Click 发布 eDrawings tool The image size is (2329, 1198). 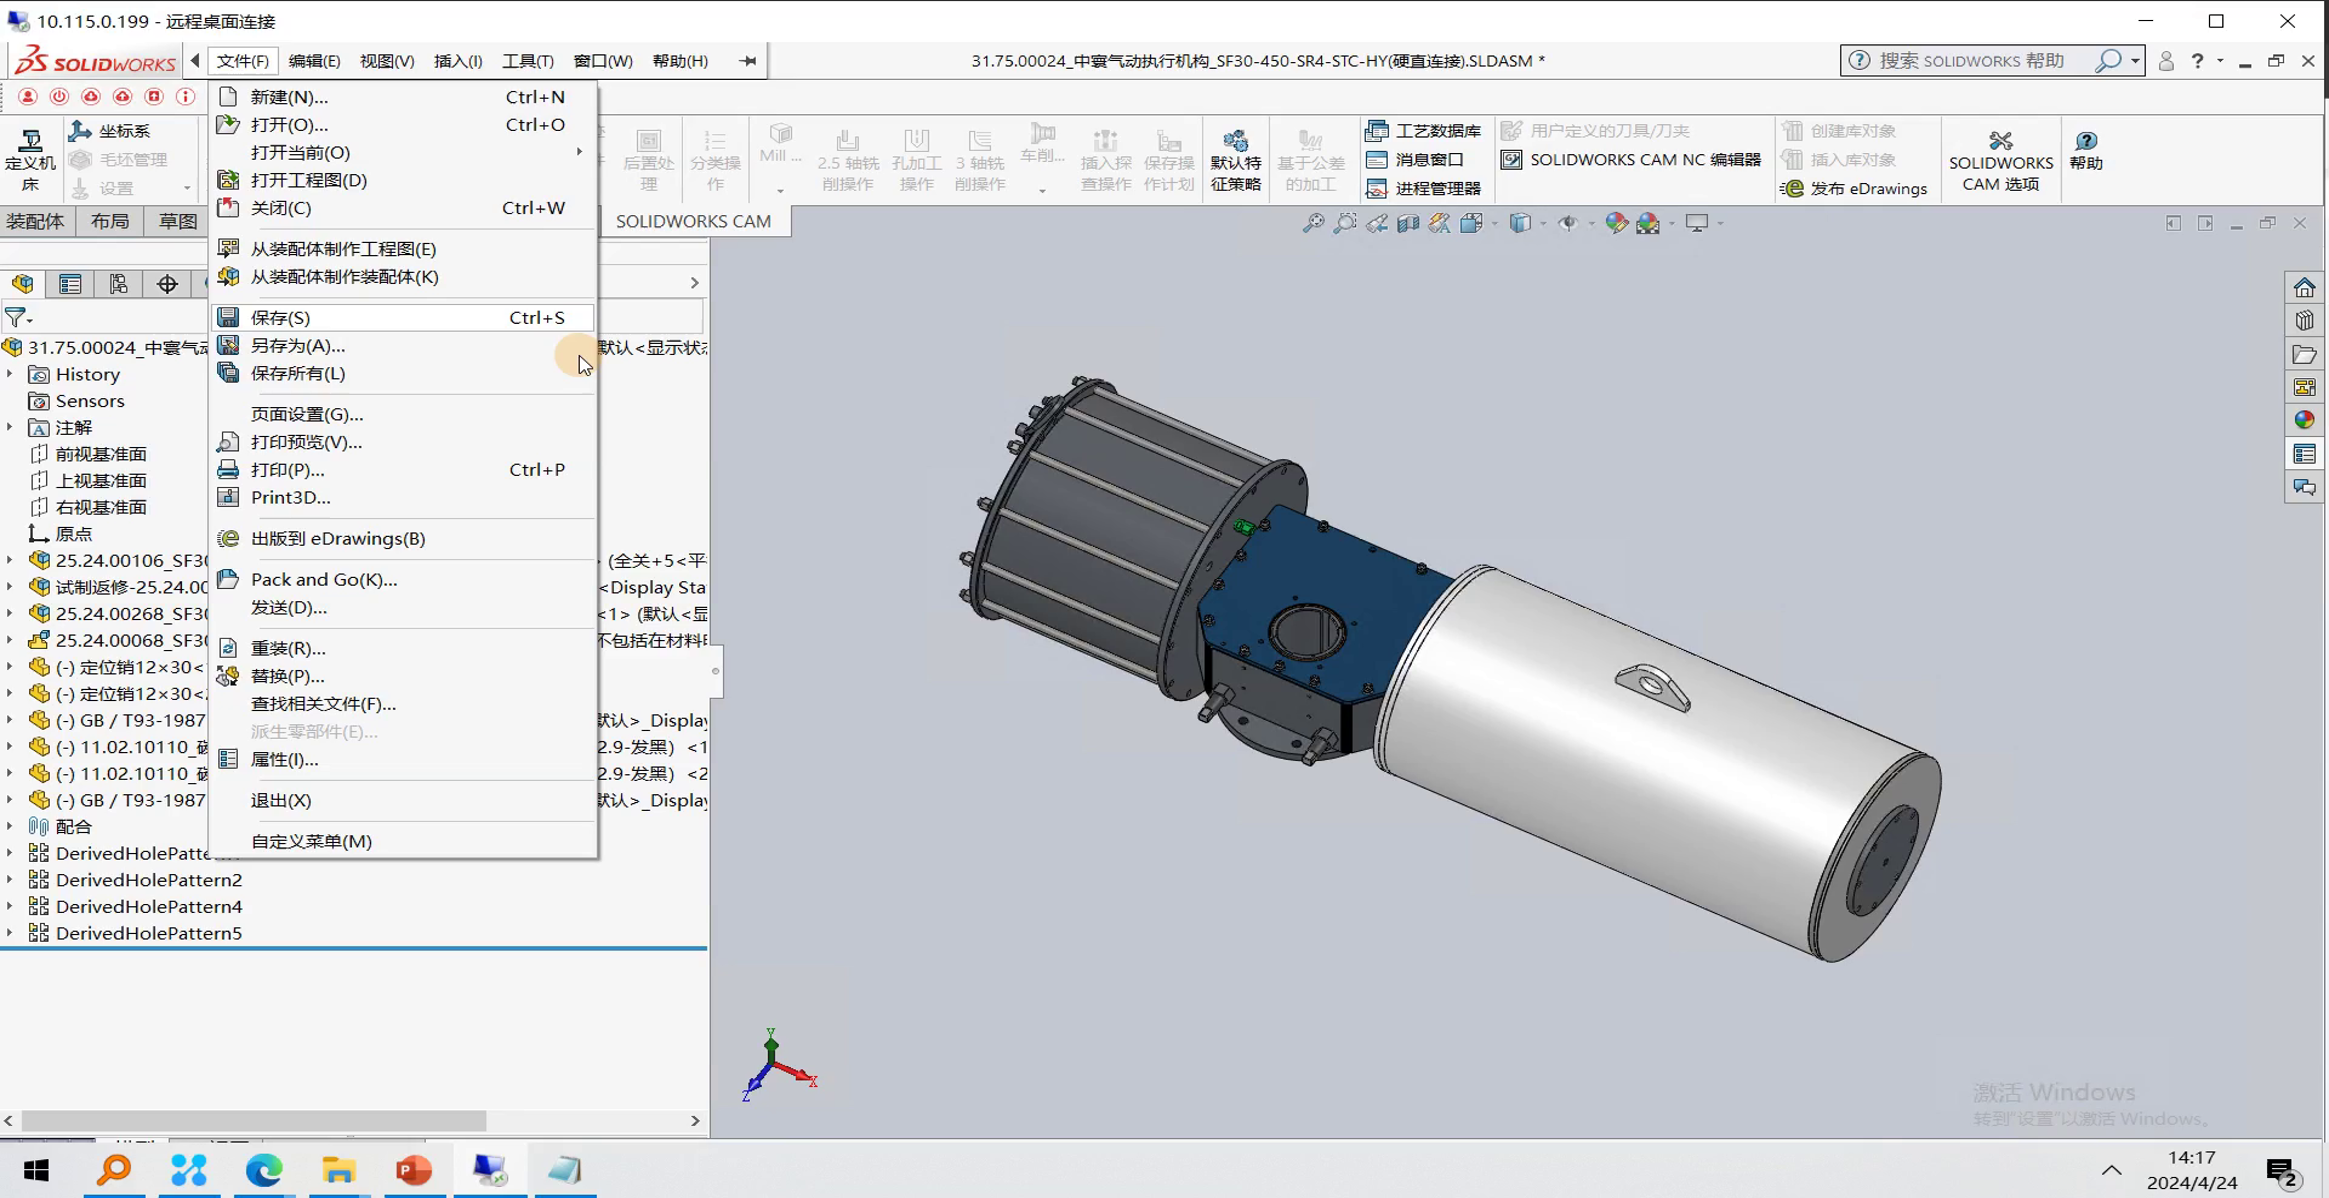point(1855,188)
